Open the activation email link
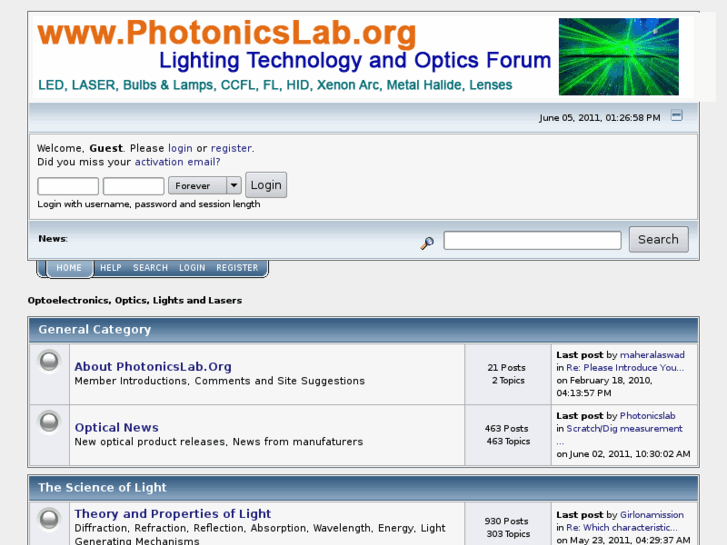727x545 pixels. tap(178, 162)
